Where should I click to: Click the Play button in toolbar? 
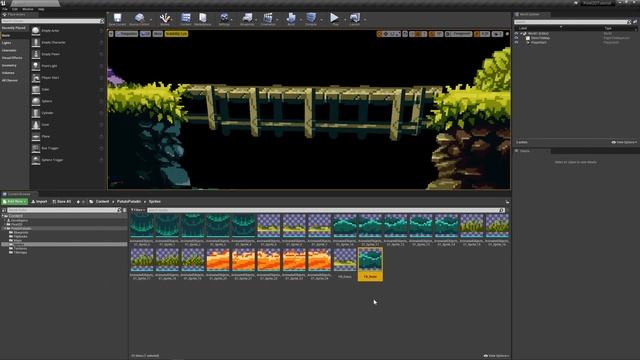coord(334,19)
